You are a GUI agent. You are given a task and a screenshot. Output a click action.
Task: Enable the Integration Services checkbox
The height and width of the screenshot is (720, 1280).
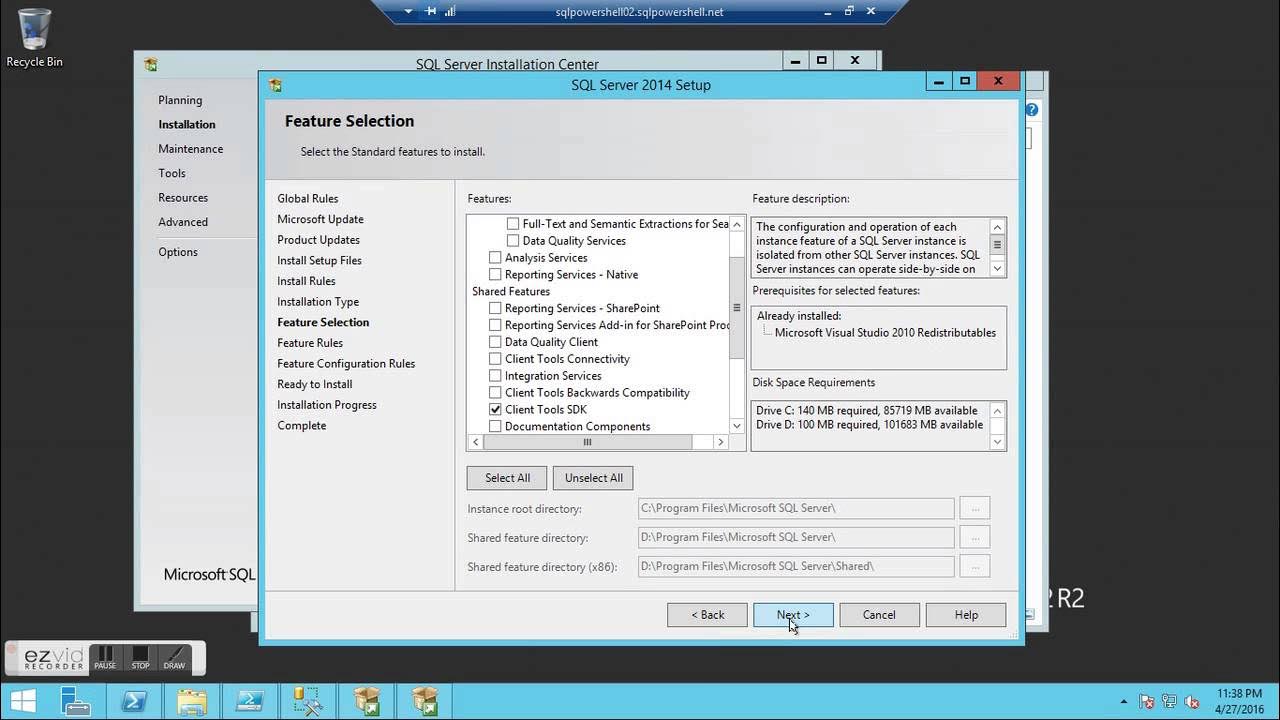(495, 376)
